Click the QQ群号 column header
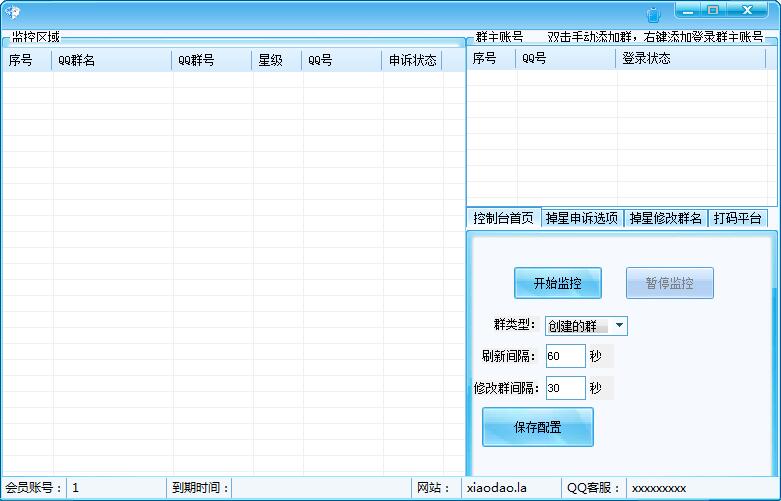781x501 pixels. pos(212,60)
